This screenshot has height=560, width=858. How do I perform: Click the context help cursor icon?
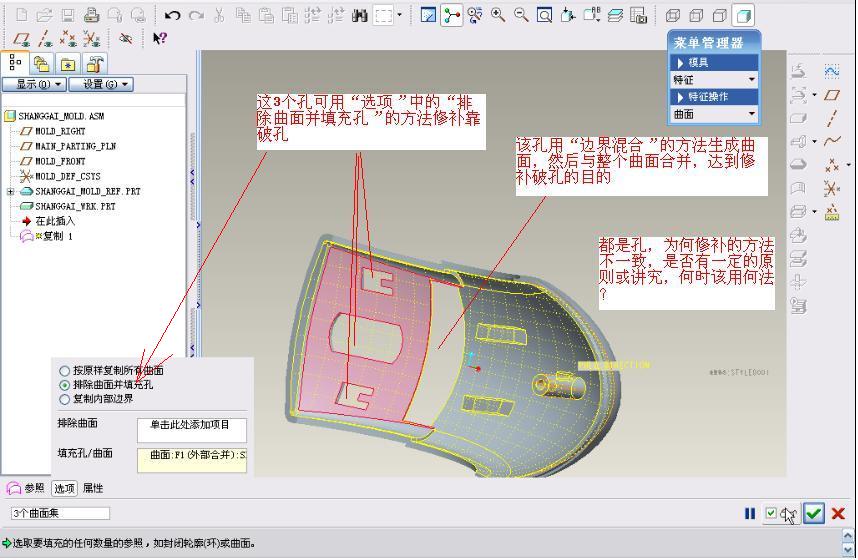(x=160, y=38)
